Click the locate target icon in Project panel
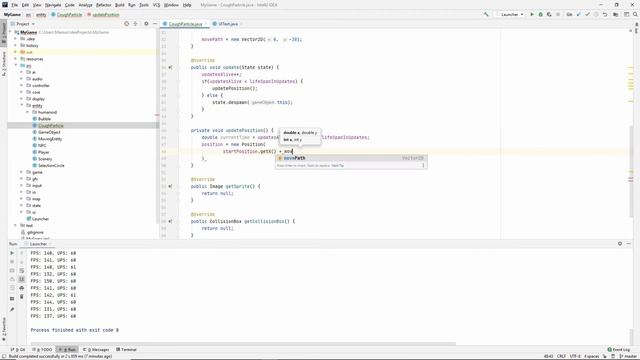640x360 pixels. click(x=127, y=24)
